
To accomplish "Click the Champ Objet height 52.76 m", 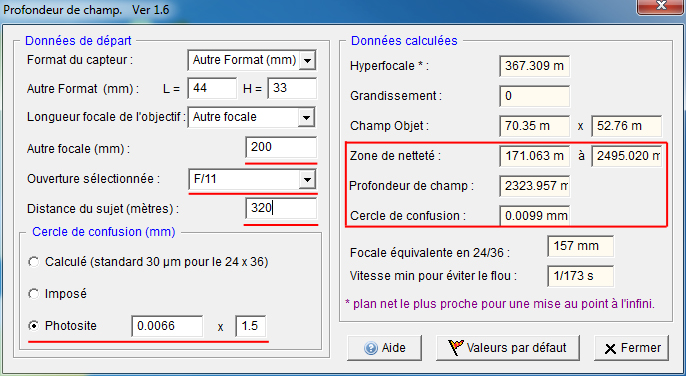I will pos(626,126).
